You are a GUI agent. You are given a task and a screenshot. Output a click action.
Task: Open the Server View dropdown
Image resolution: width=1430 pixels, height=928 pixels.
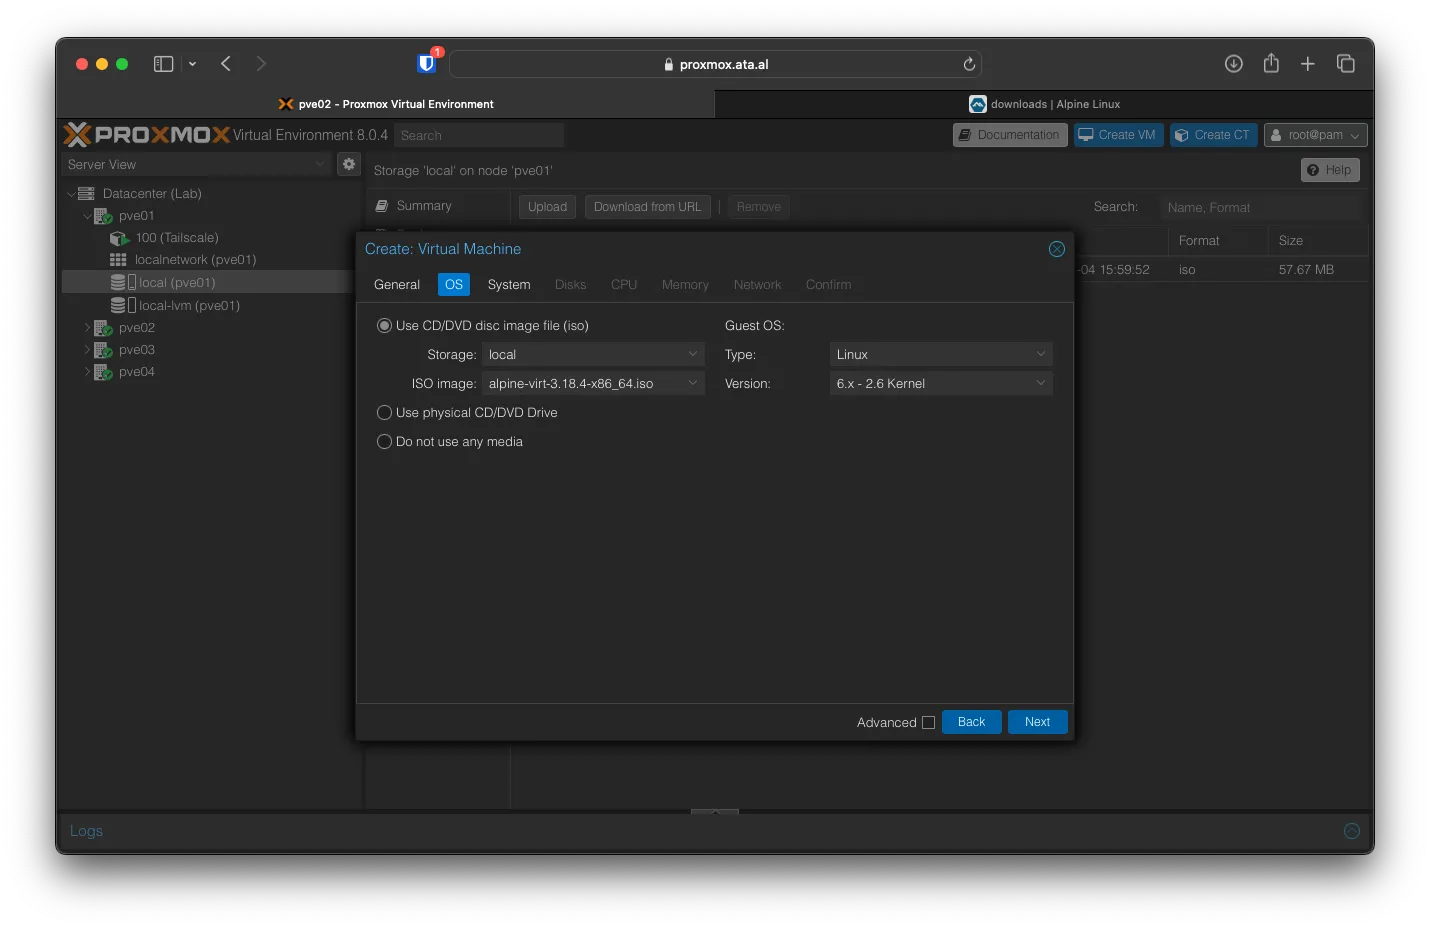click(x=196, y=165)
